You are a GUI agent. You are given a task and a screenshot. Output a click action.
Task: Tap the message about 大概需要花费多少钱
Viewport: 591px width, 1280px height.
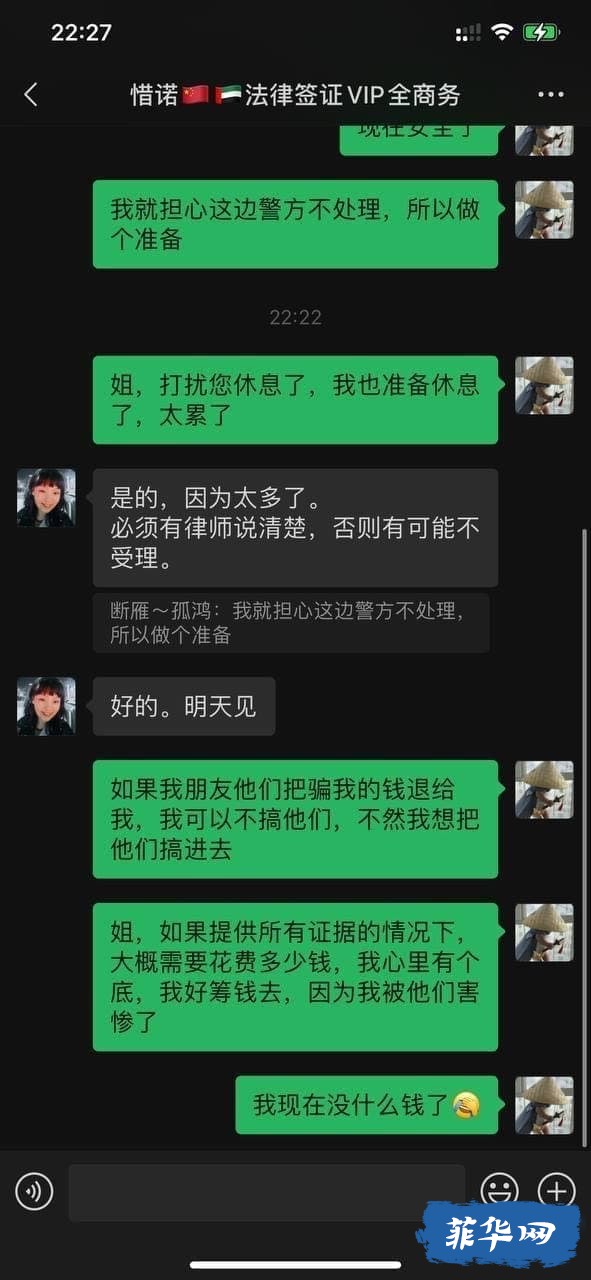click(295, 977)
